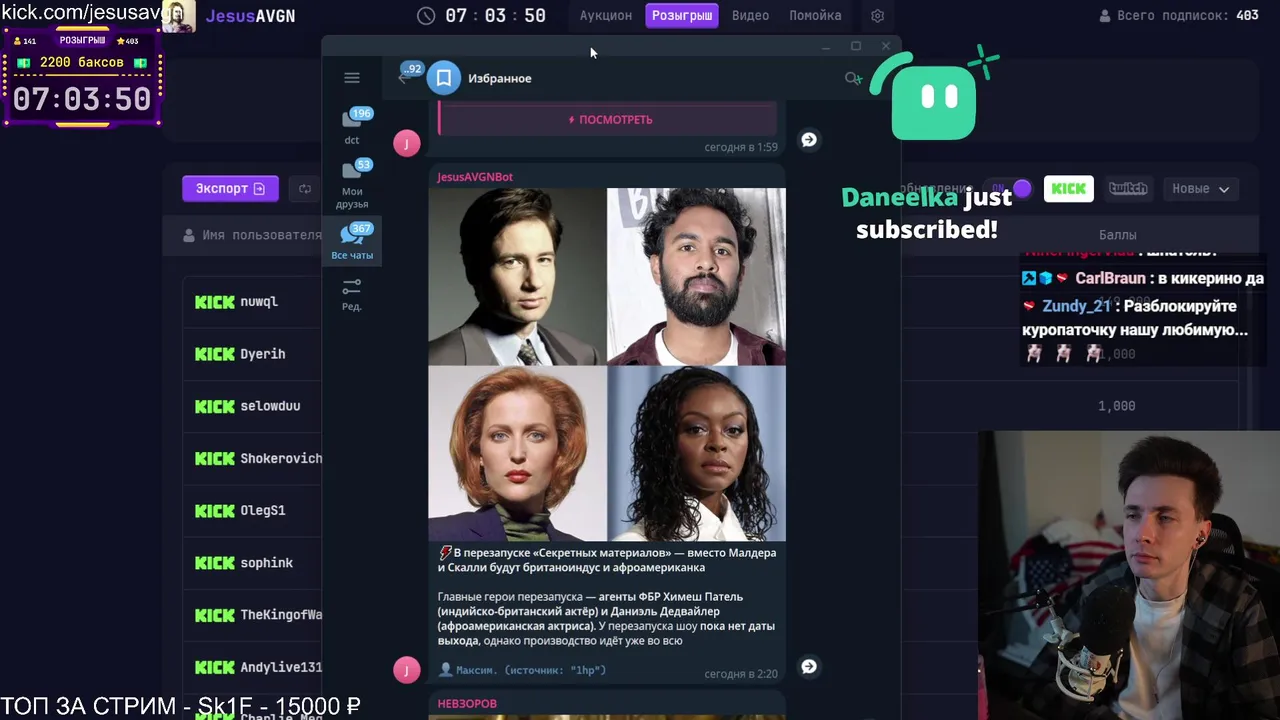Image resolution: width=1280 pixels, height=720 pixels.
Task: Open the Telegram hamburger menu
Action: tap(352, 78)
